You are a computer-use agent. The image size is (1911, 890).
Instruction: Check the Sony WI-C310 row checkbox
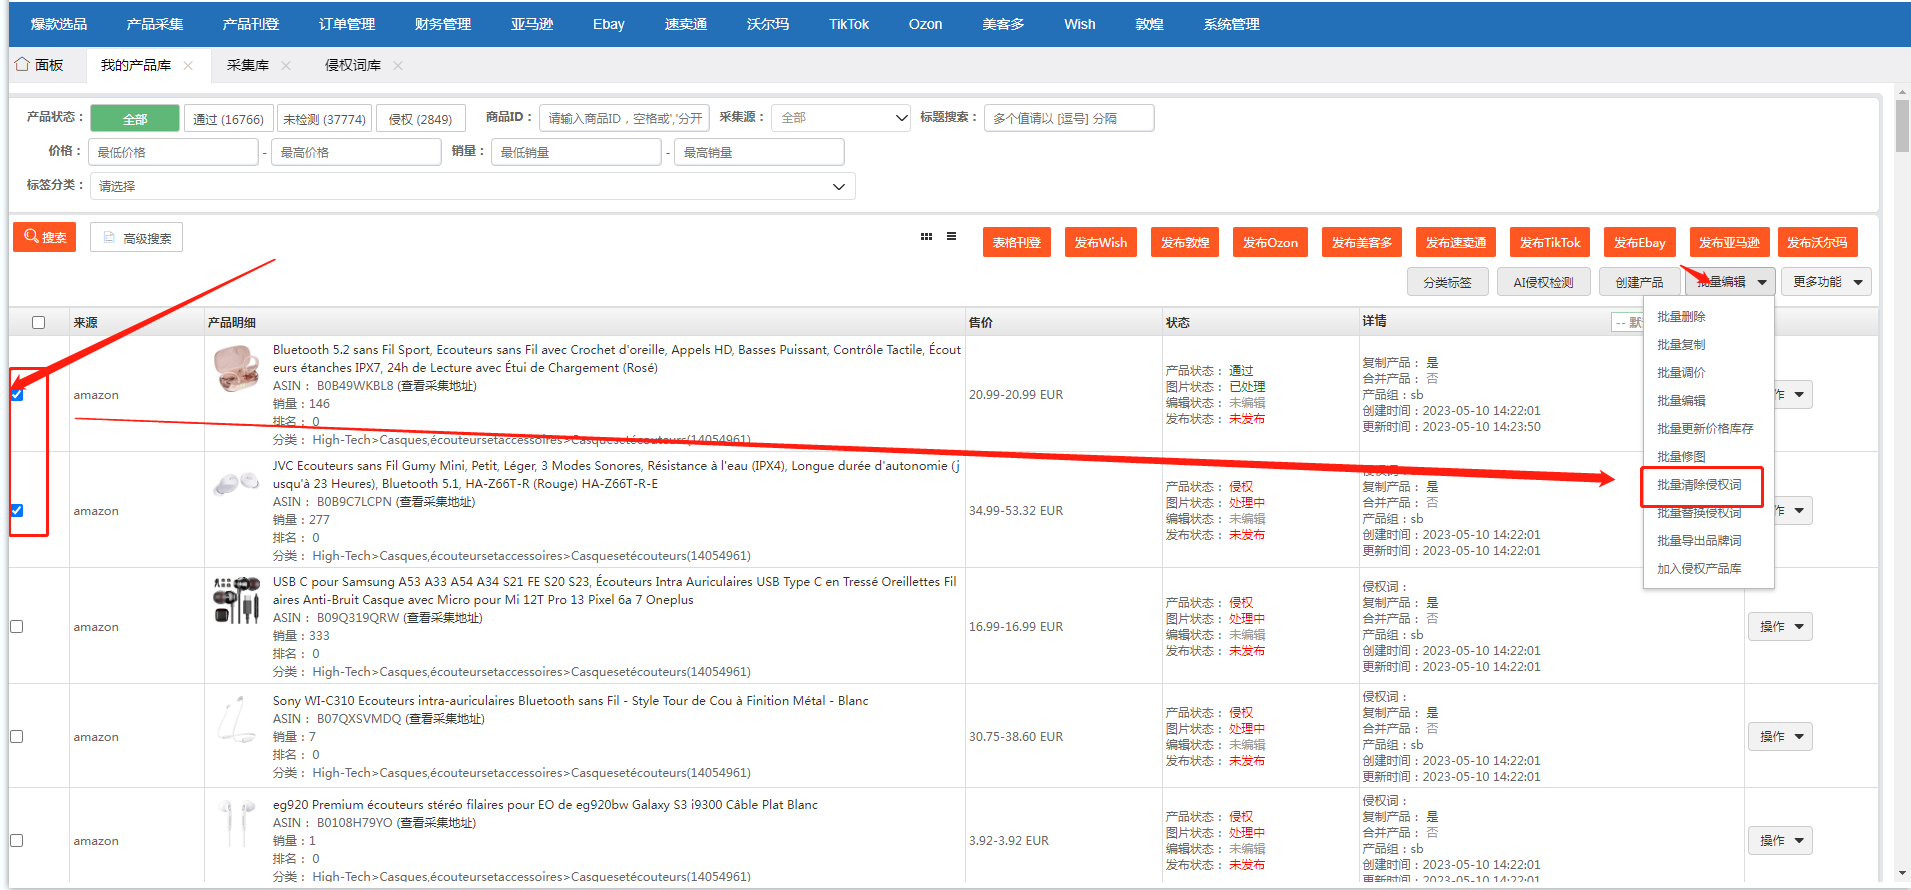pos(17,737)
